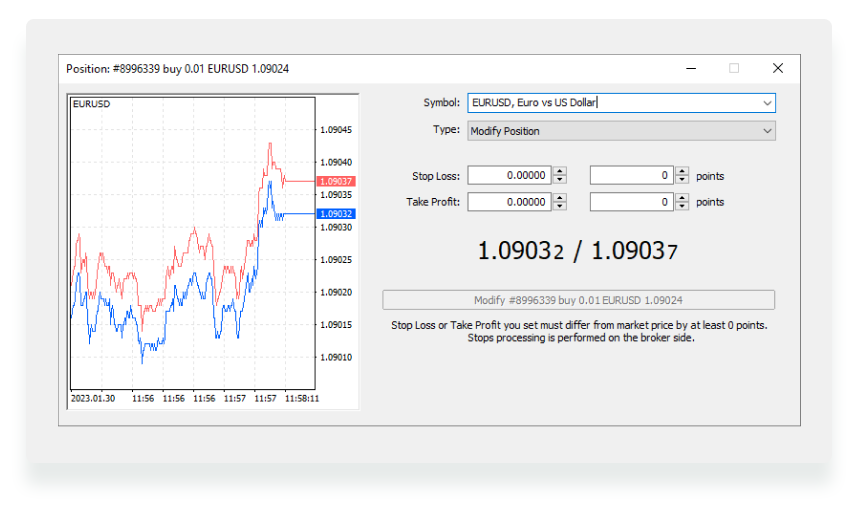This screenshot has width=857, height=515.
Task: Increase the Stop Loss price with up arrow
Action: (x=560, y=171)
